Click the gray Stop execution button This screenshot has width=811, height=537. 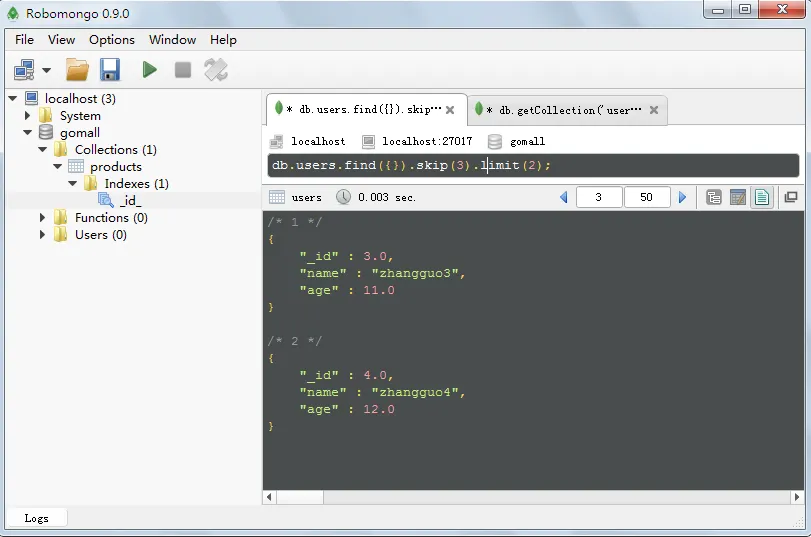coord(183,70)
